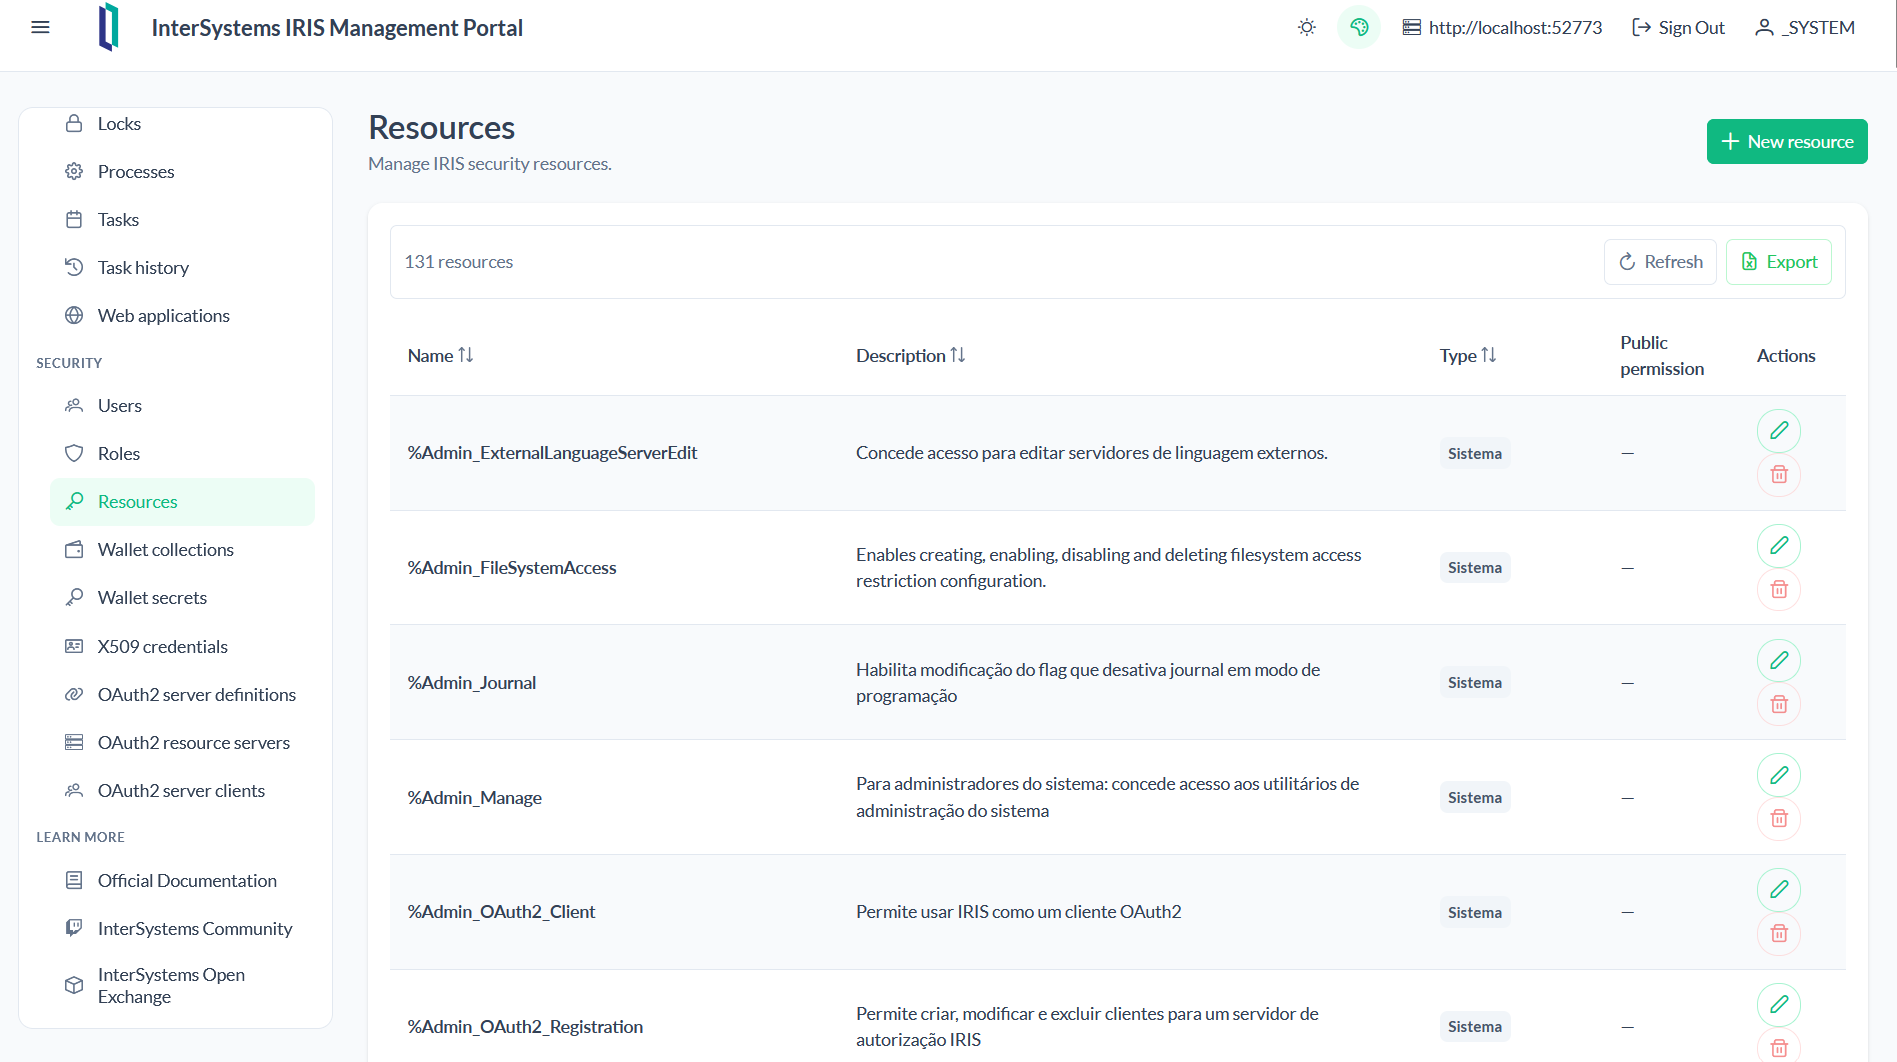Open Wallet secrets page
The height and width of the screenshot is (1062, 1897).
click(182, 598)
